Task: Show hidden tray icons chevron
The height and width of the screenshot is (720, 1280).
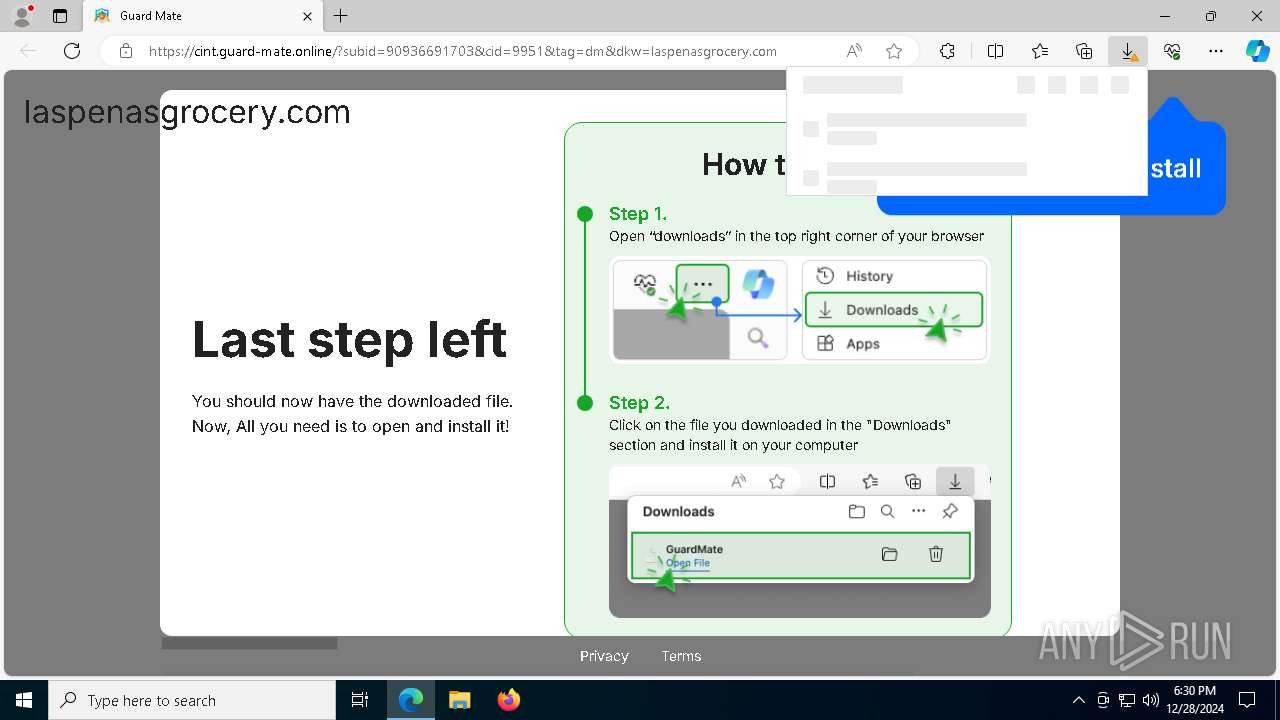Action: (1078, 700)
